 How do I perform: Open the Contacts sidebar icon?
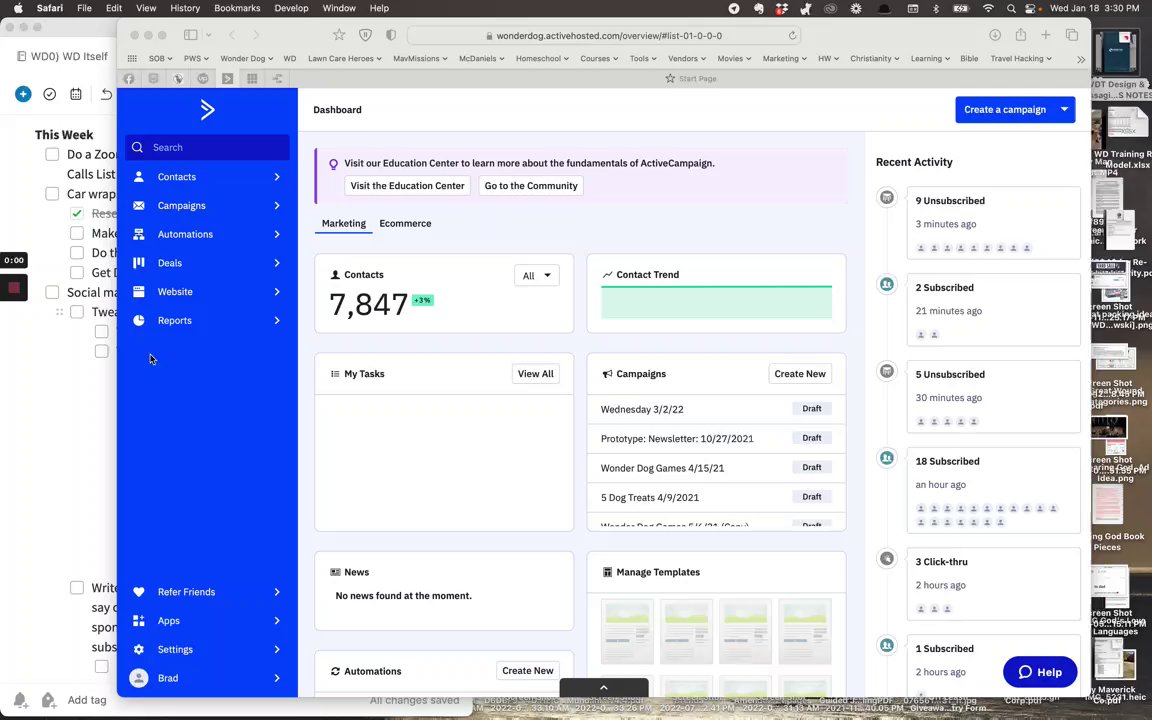coord(138,176)
